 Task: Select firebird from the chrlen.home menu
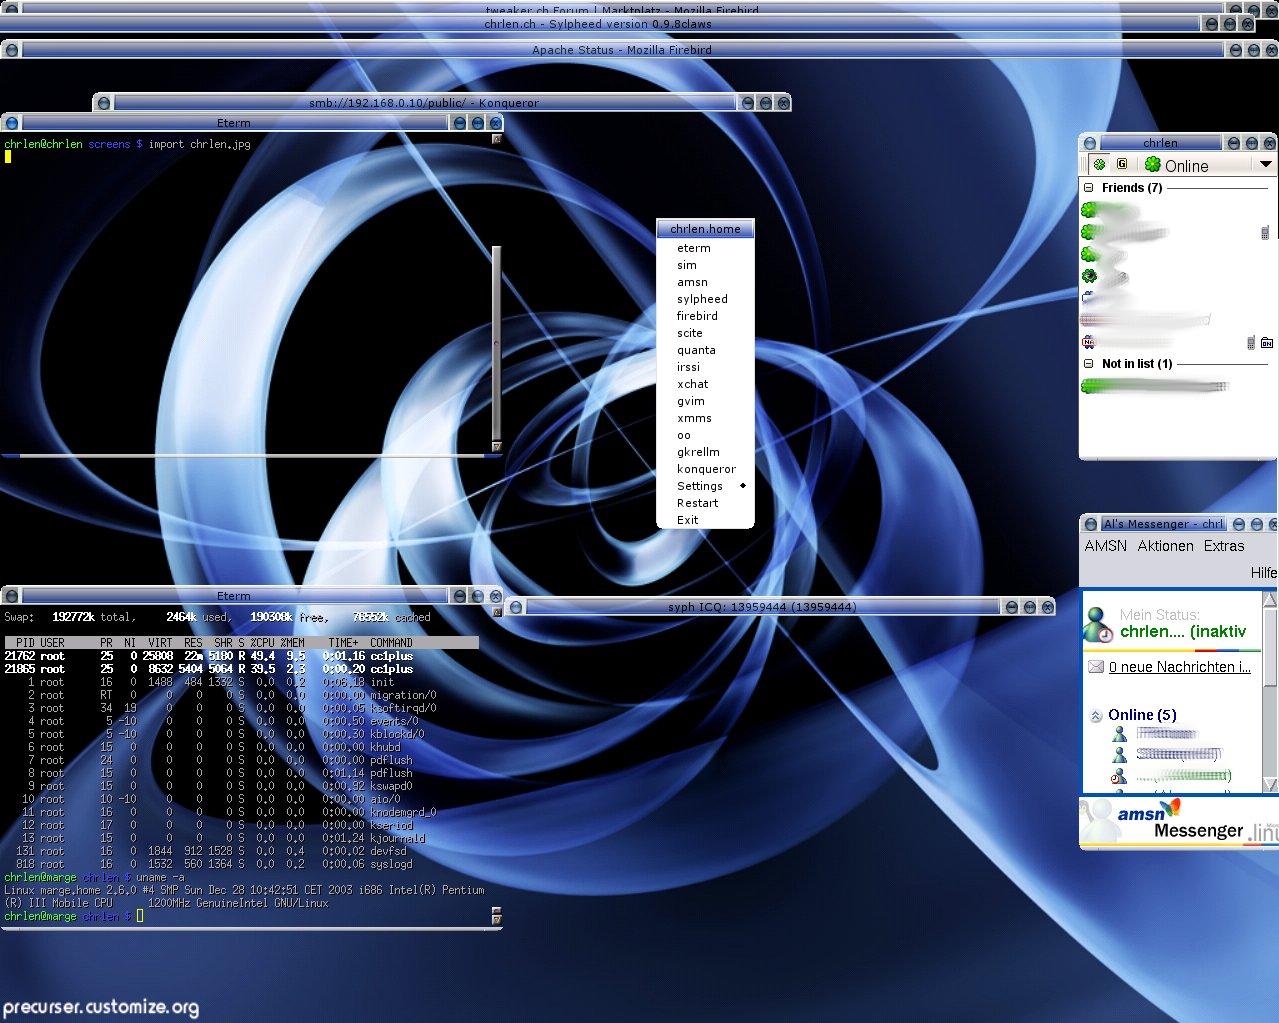coord(697,316)
